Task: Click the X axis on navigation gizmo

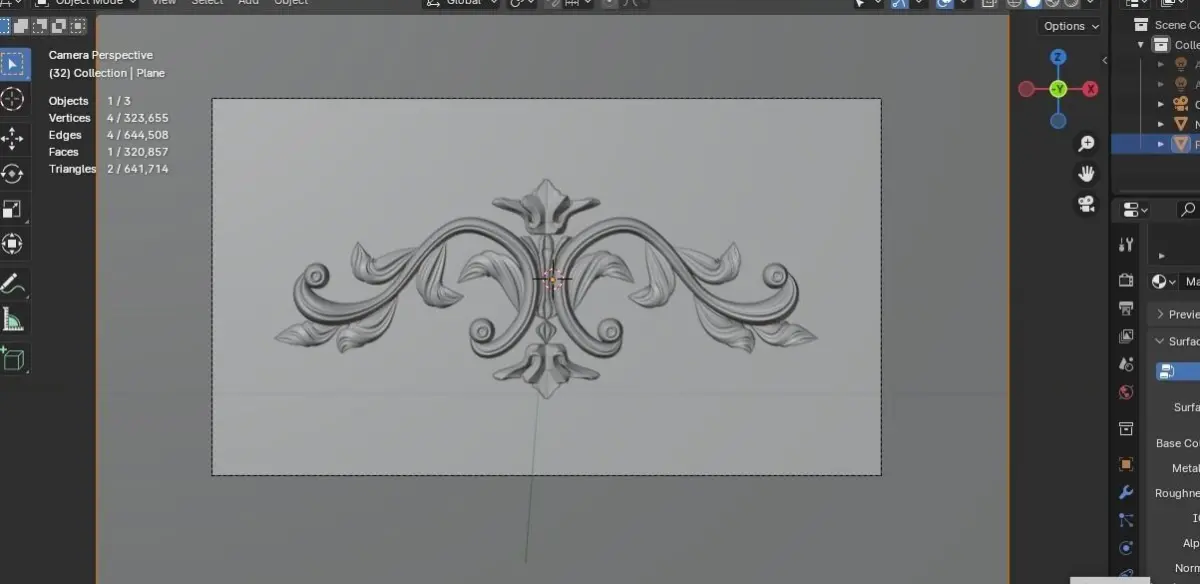Action: pos(1090,89)
